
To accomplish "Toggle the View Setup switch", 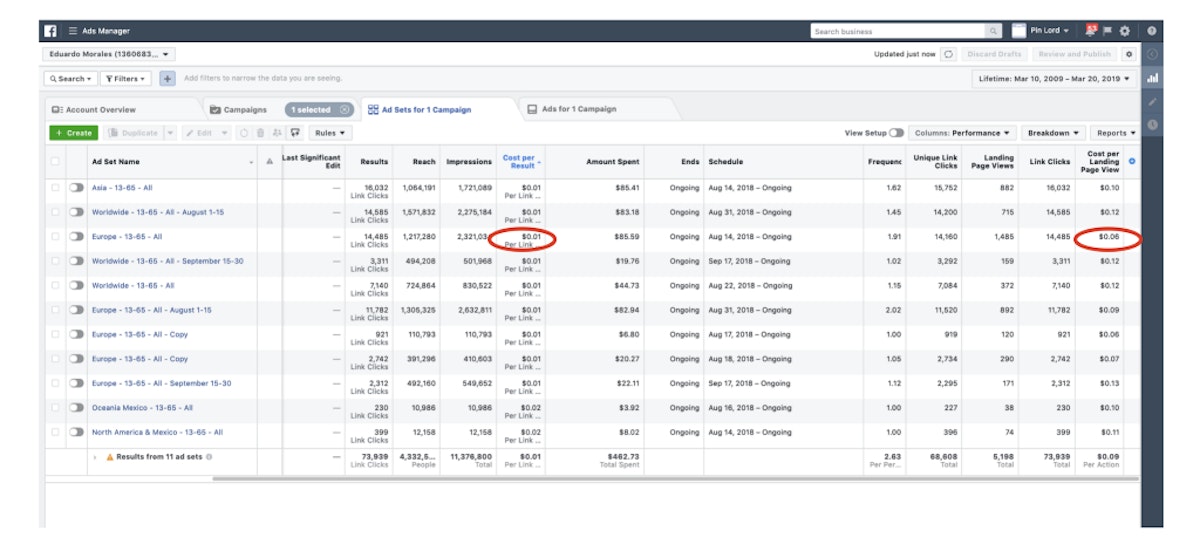I will (x=897, y=133).
